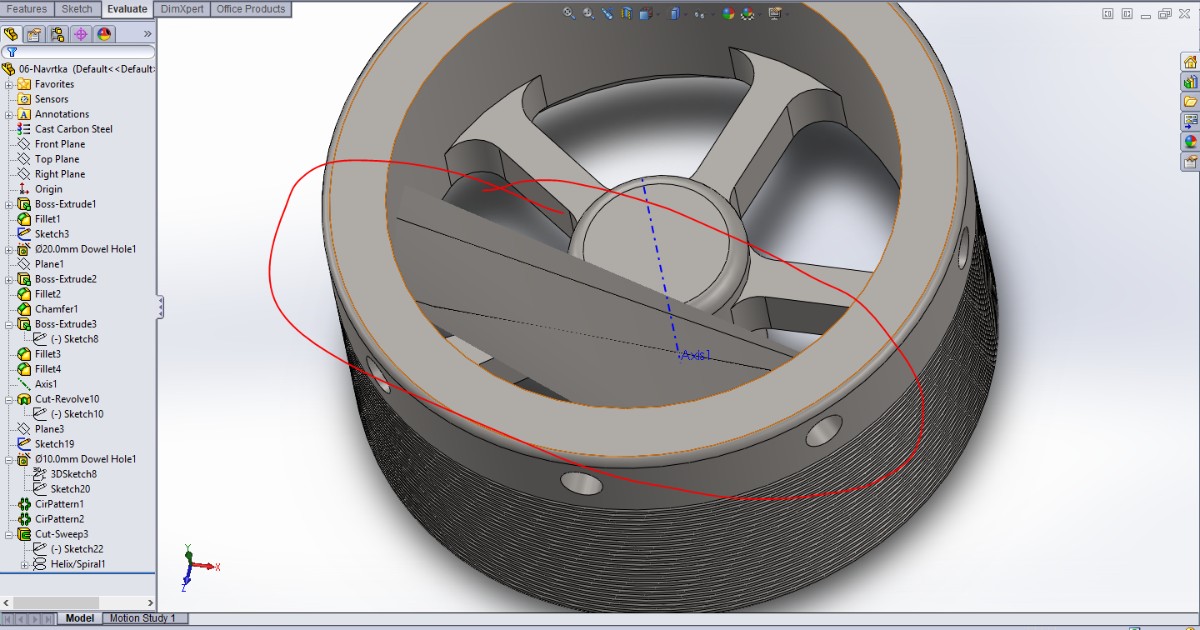Open the Motion Study 1 tab
Image resolution: width=1200 pixels, height=630 pixels.
coord(142,618)
